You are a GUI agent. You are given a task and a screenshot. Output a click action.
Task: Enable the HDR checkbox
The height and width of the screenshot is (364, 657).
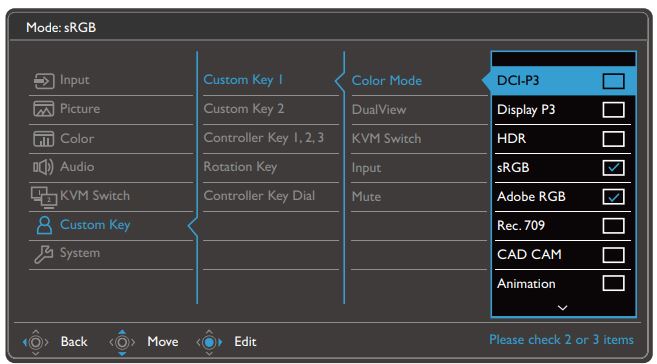tap(613, 139)
